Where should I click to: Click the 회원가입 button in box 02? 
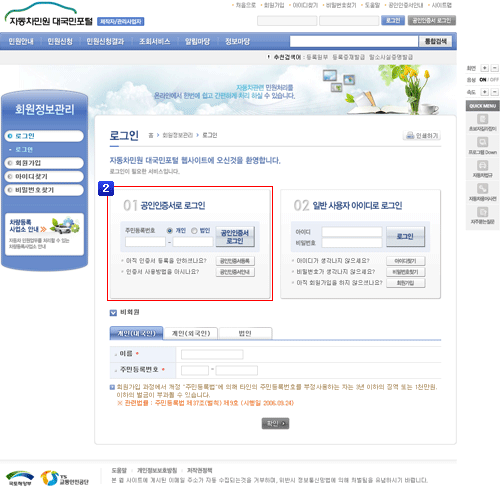coord(405,283)
